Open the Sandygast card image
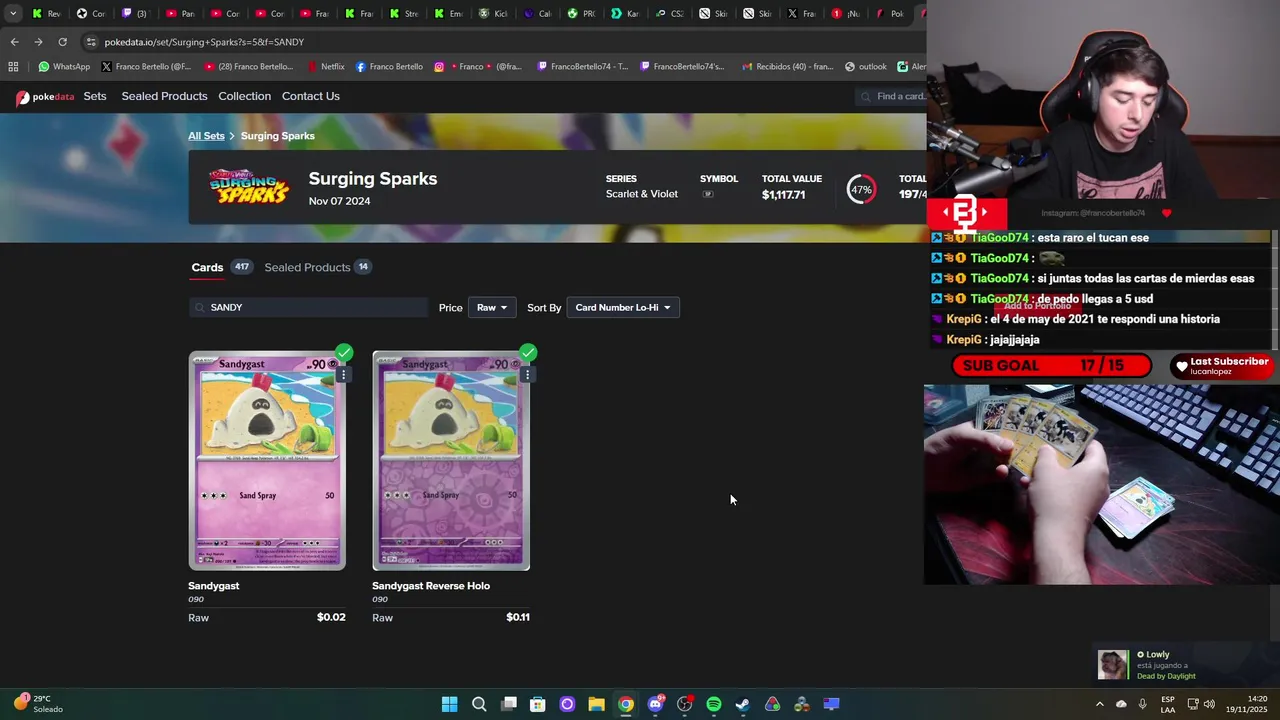Viewport: 1280px width, 720px height. tap(267, 461)
